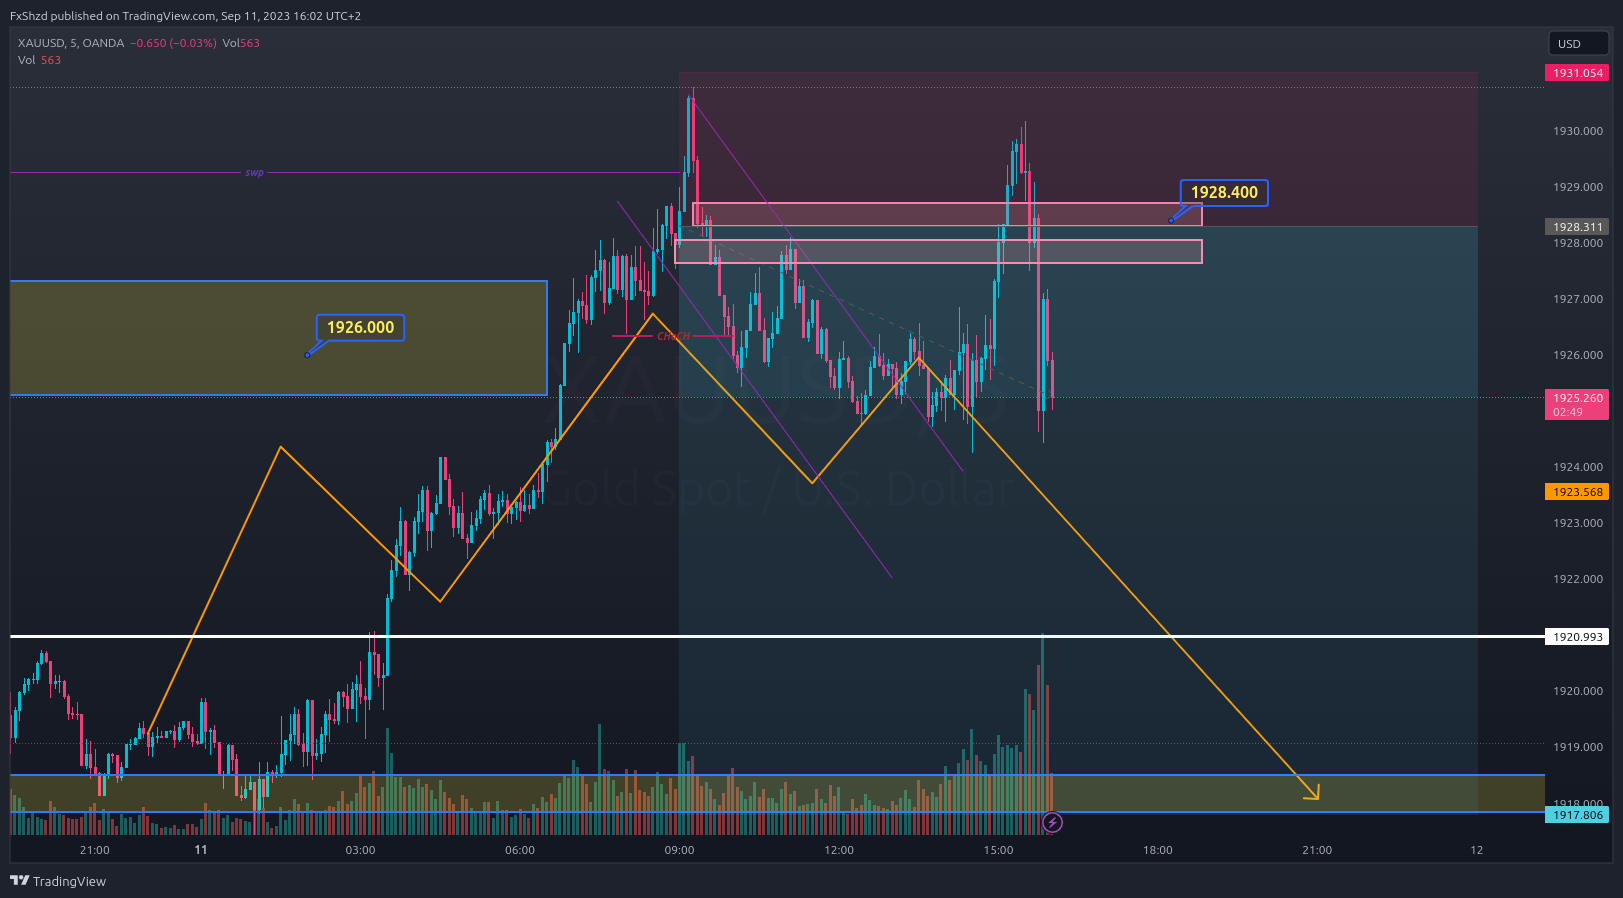Screen dimensions: 1623x898
Task: Click the 1928.400 price callout label
Action: coord(1224,192)
